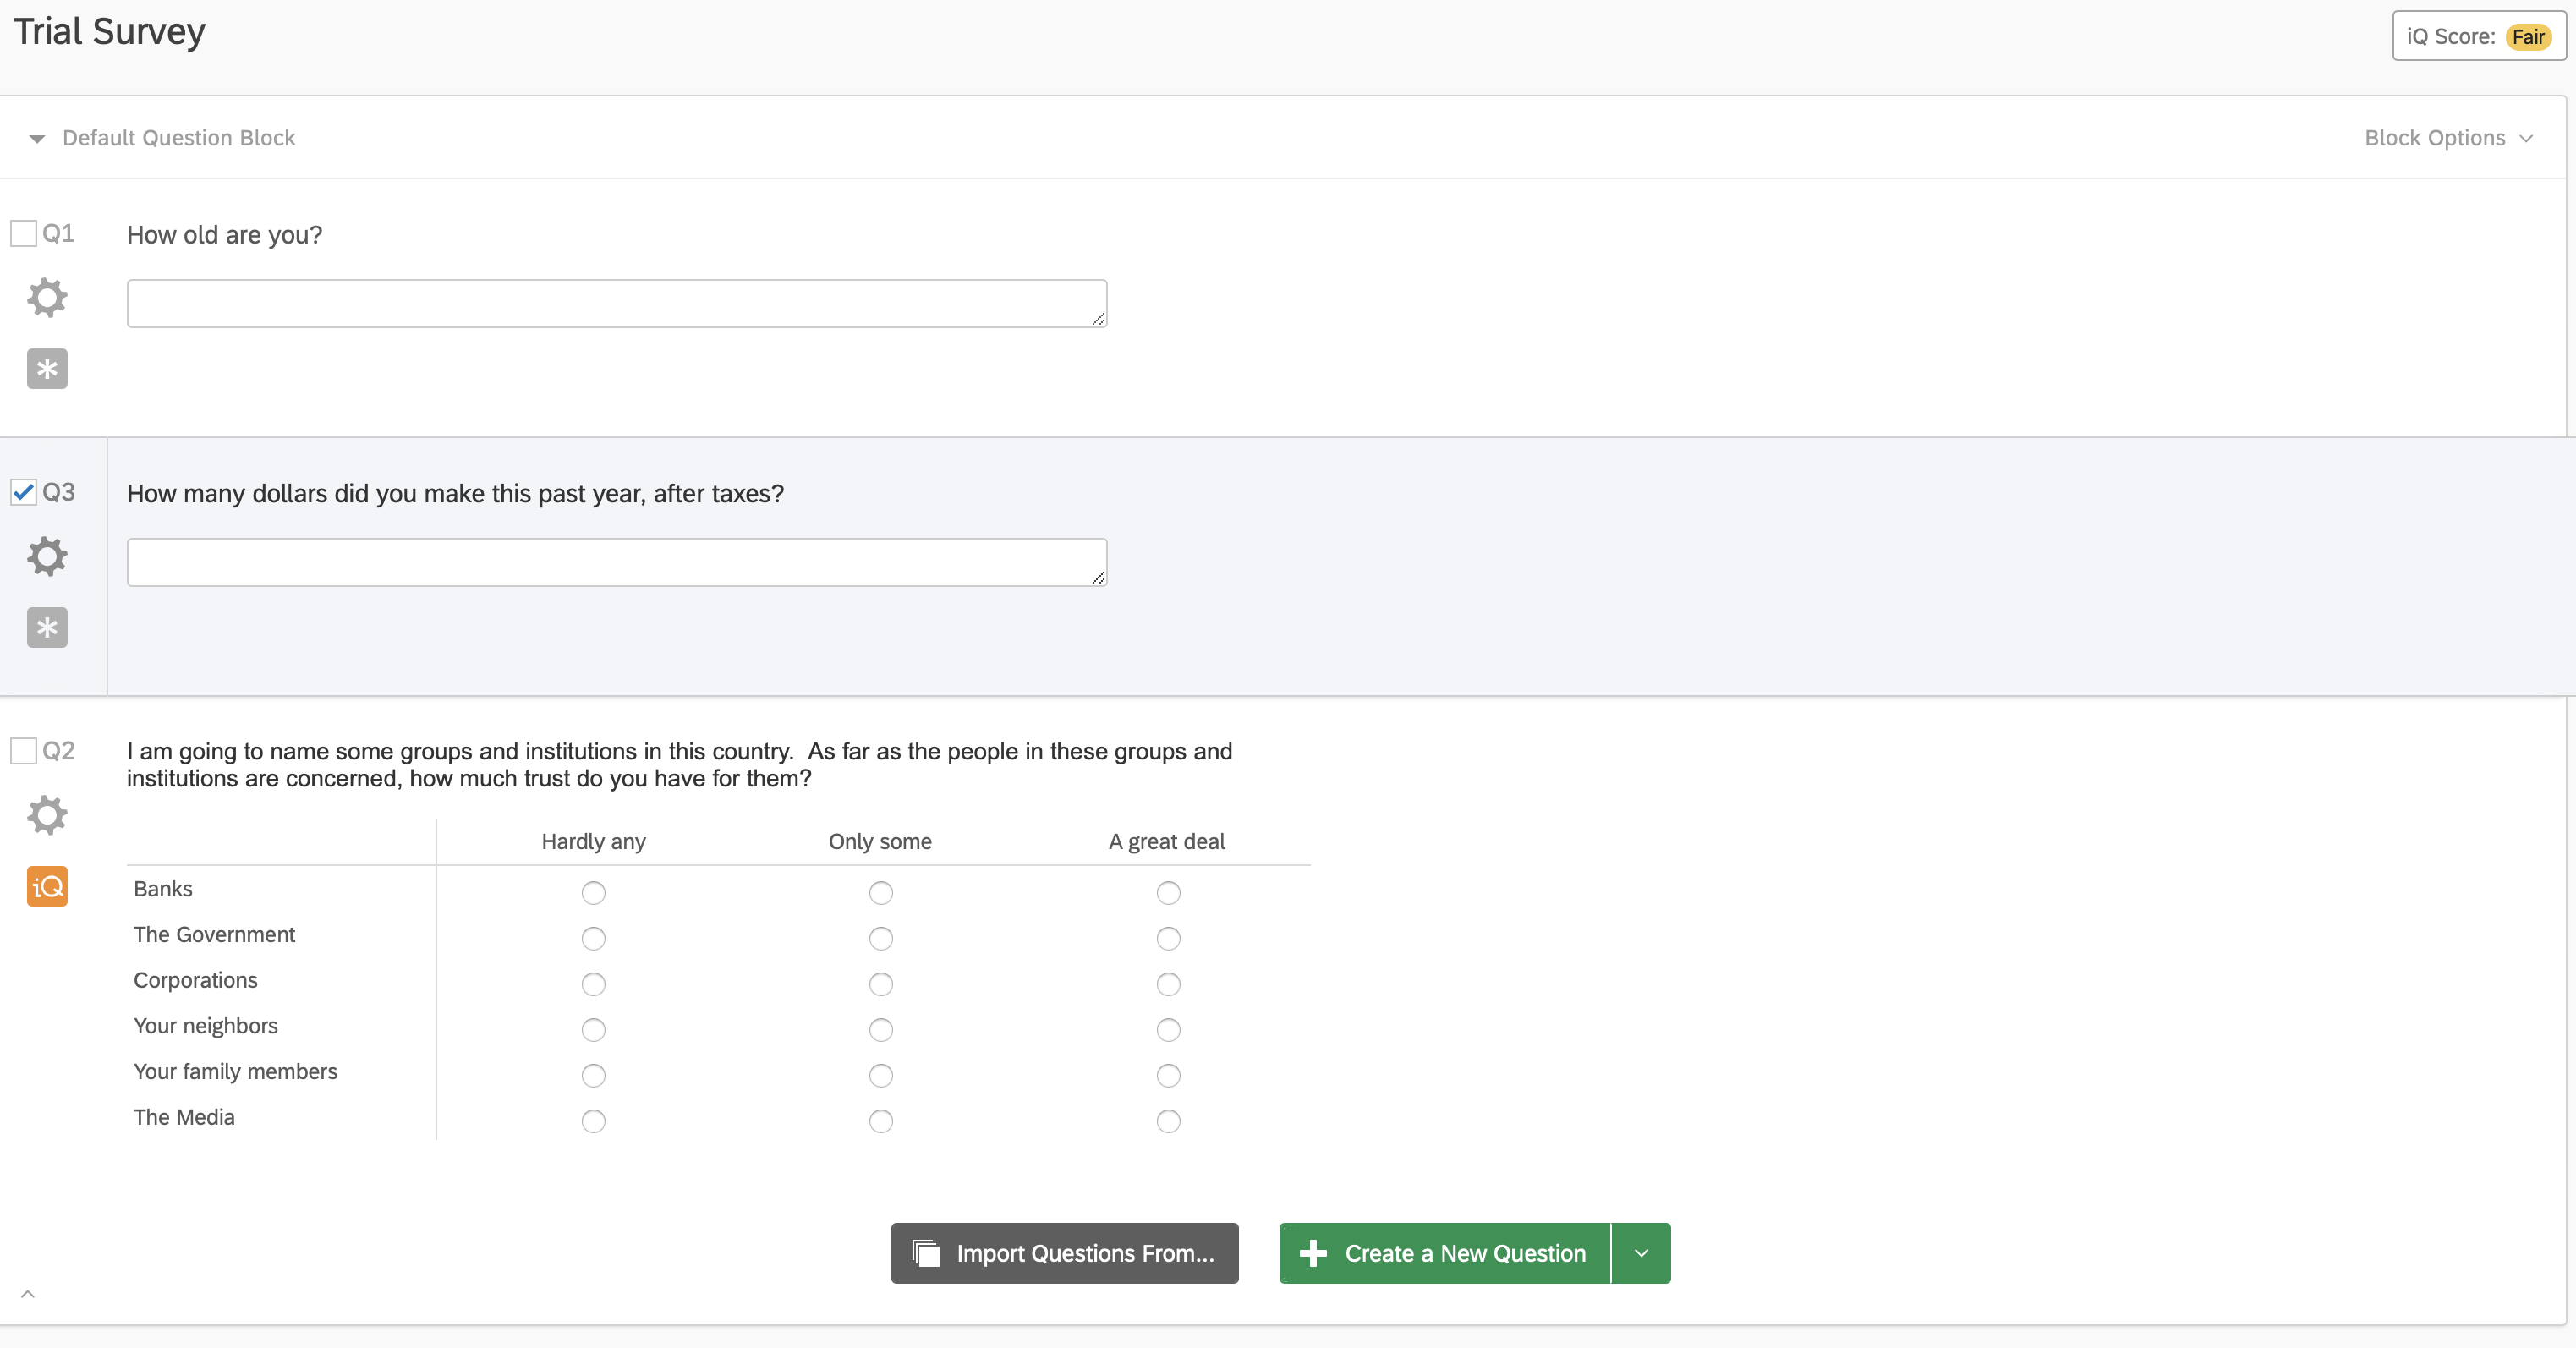Check the Q2 question checkbox
The image size is (2576, 1348).
point(23,751)
